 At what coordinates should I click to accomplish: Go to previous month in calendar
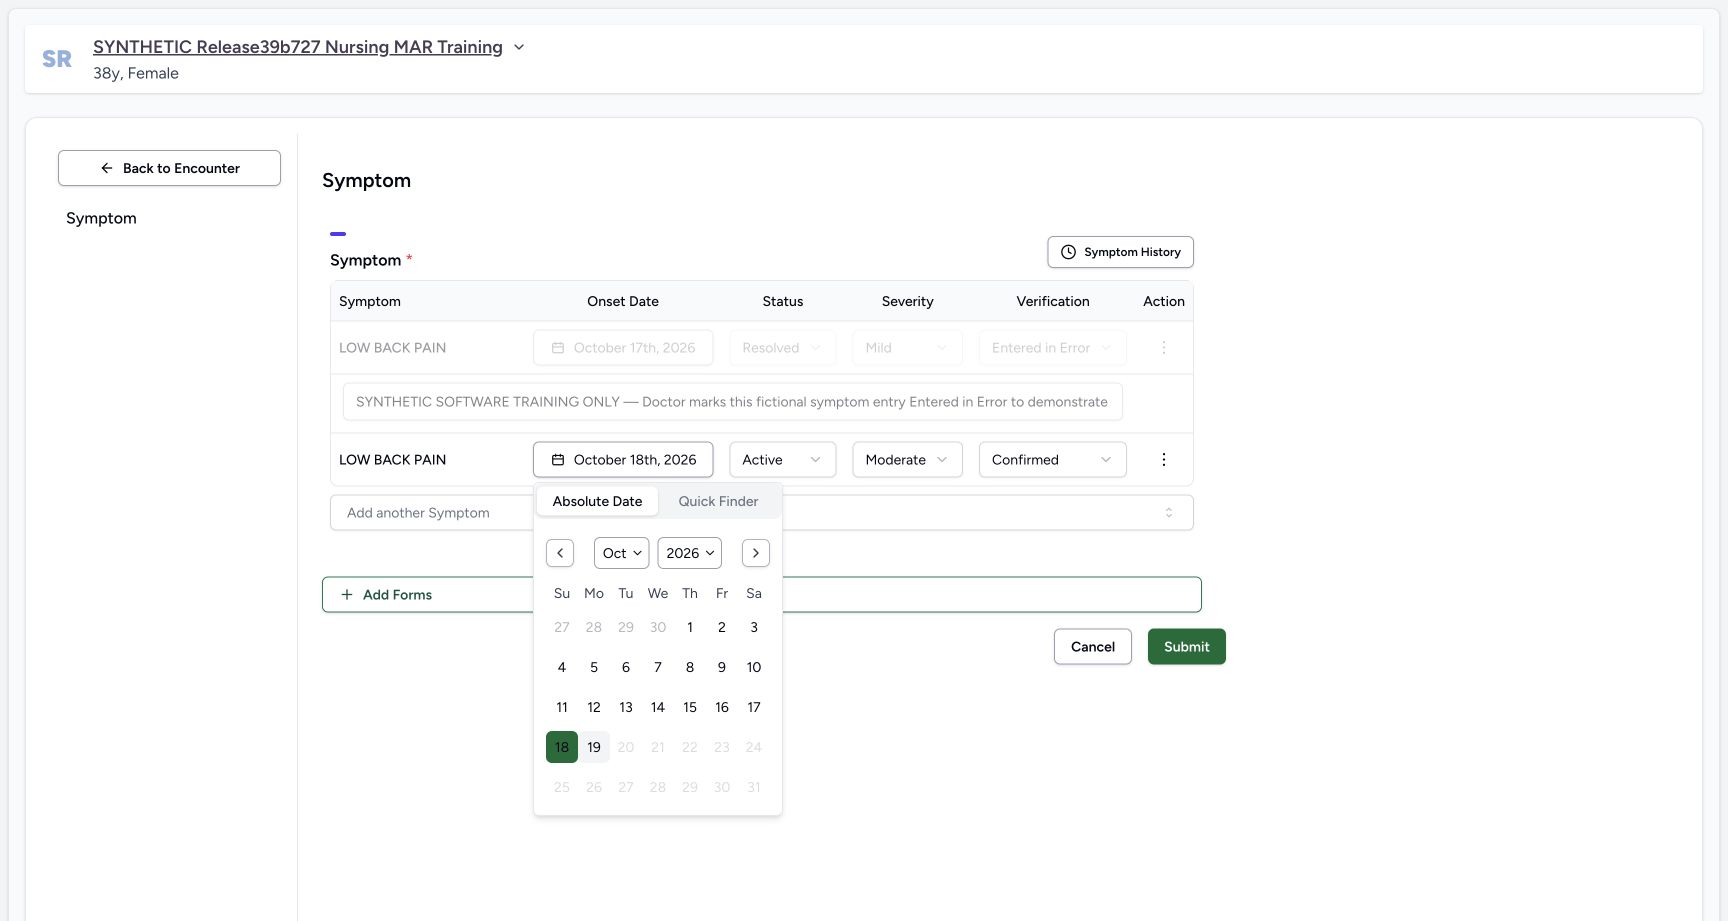(560, 553)
